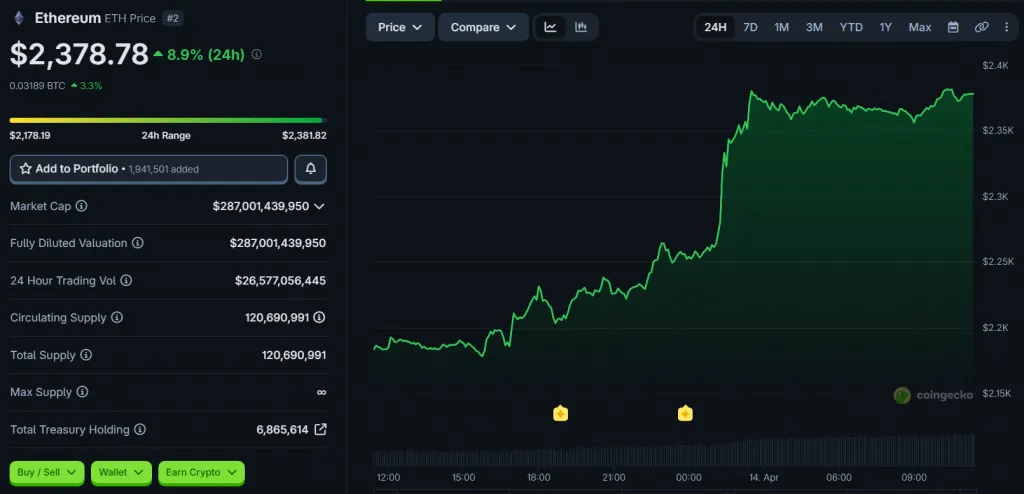Open the Earn Crypto dropdown
Screen dimensions: 1024x494
click(x=201, y=472)
